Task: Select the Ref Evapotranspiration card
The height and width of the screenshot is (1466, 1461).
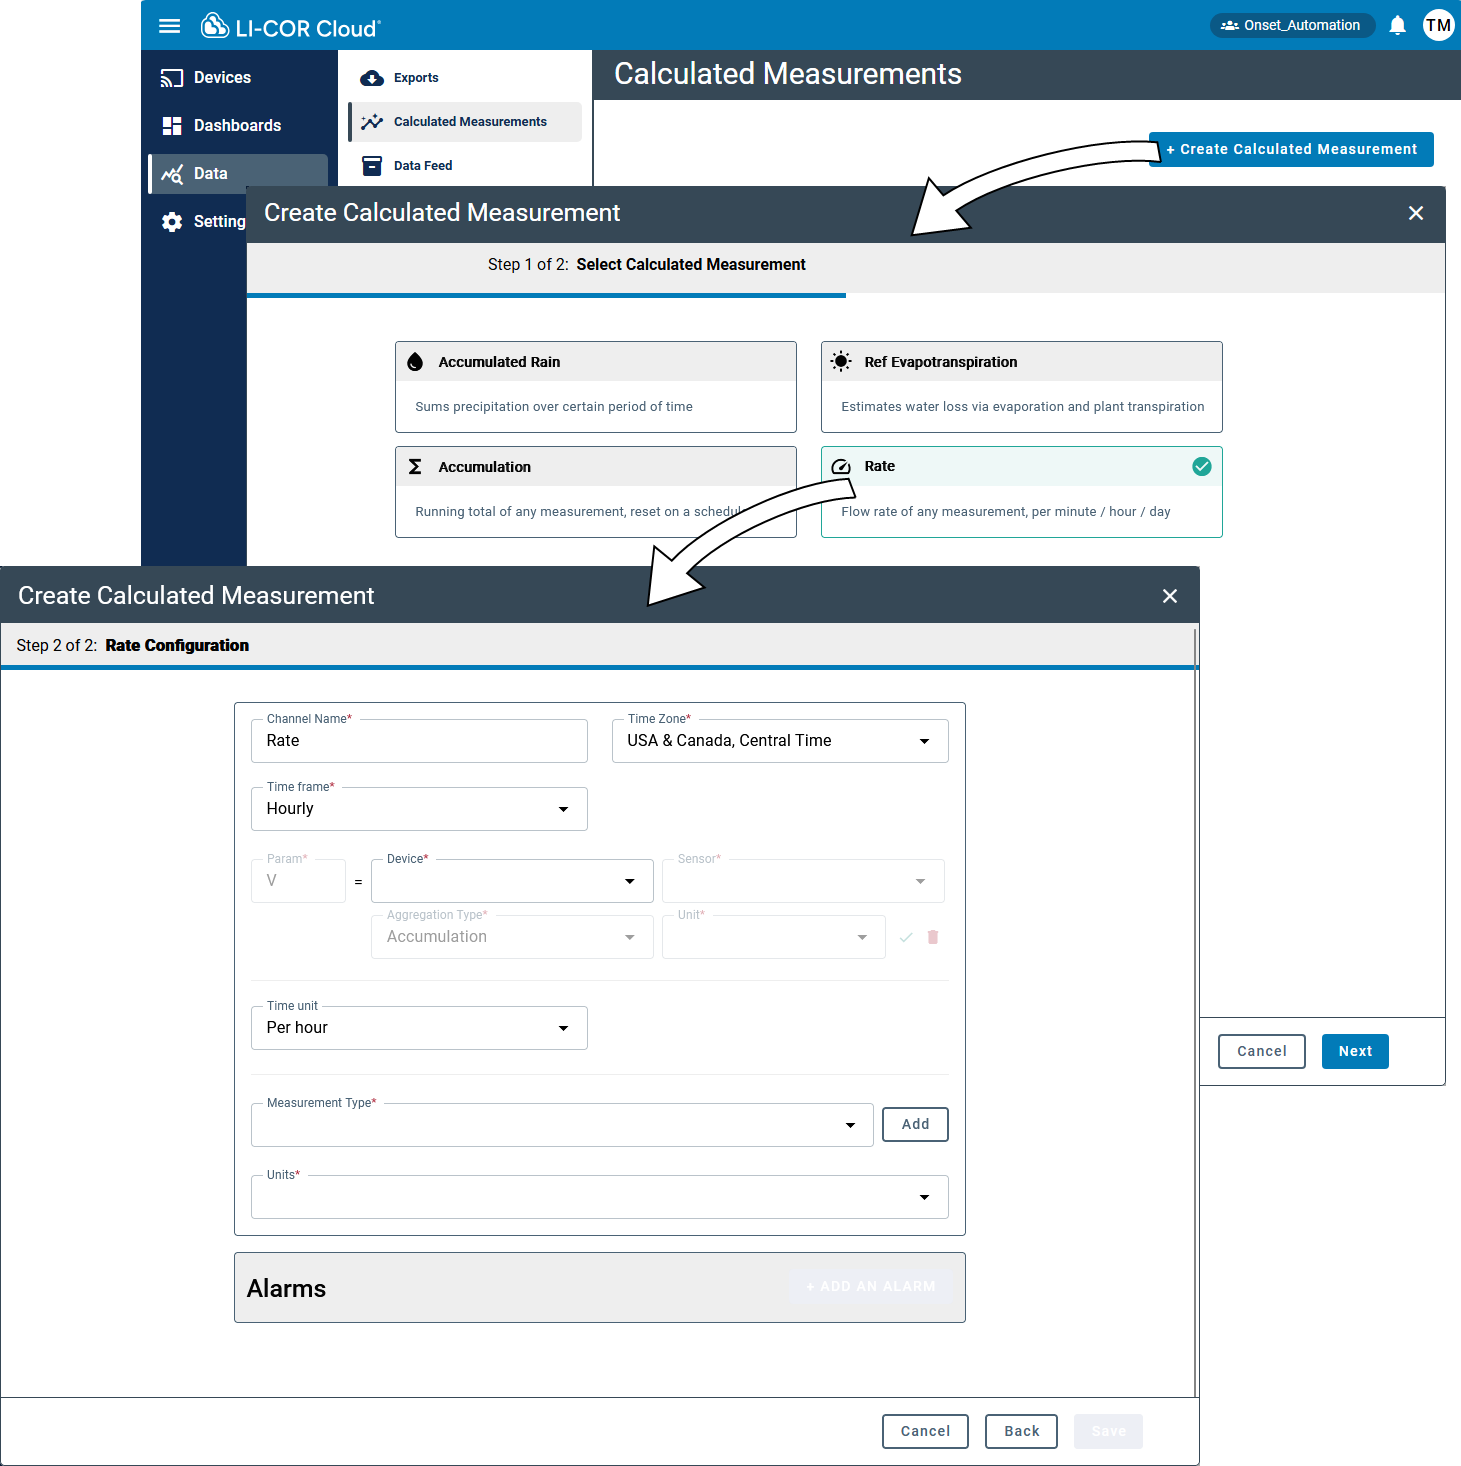Action: (x=1022, y=387)
